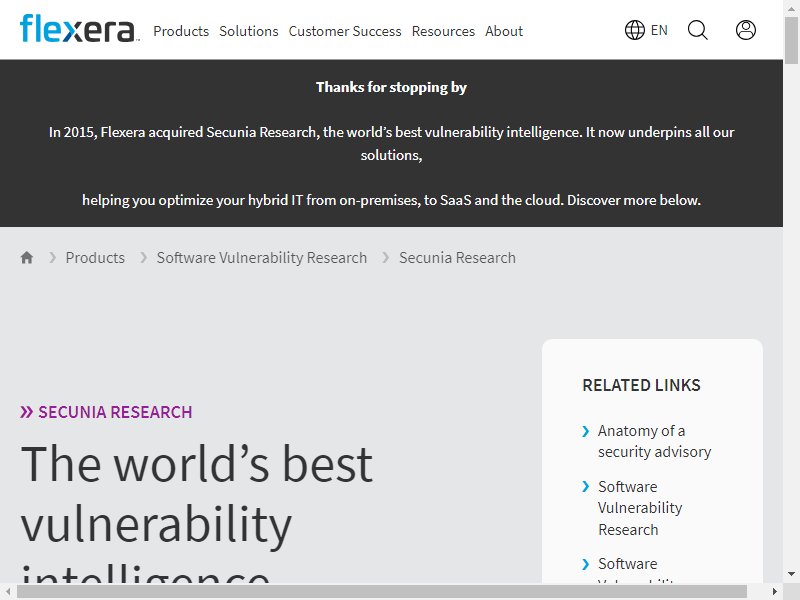Open Software Vulnerability Research related link
800x600 pixels.
coord(640,508)
